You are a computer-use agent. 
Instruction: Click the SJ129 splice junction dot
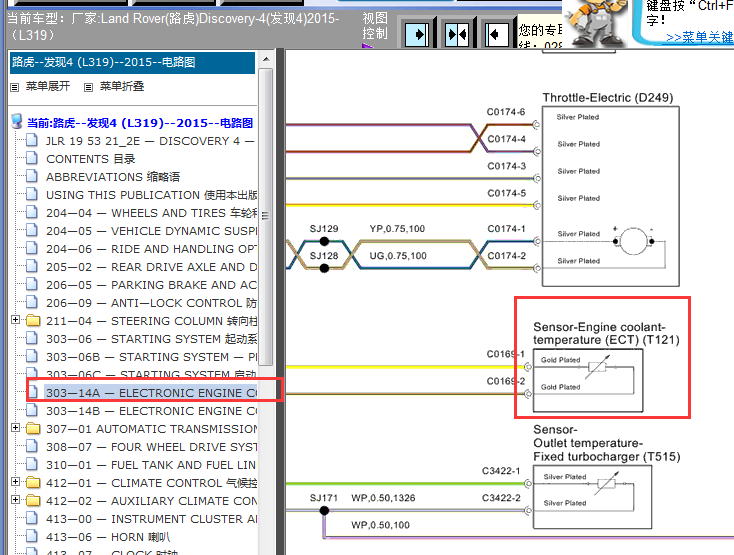pyautogui.click(x=324, y=241)
